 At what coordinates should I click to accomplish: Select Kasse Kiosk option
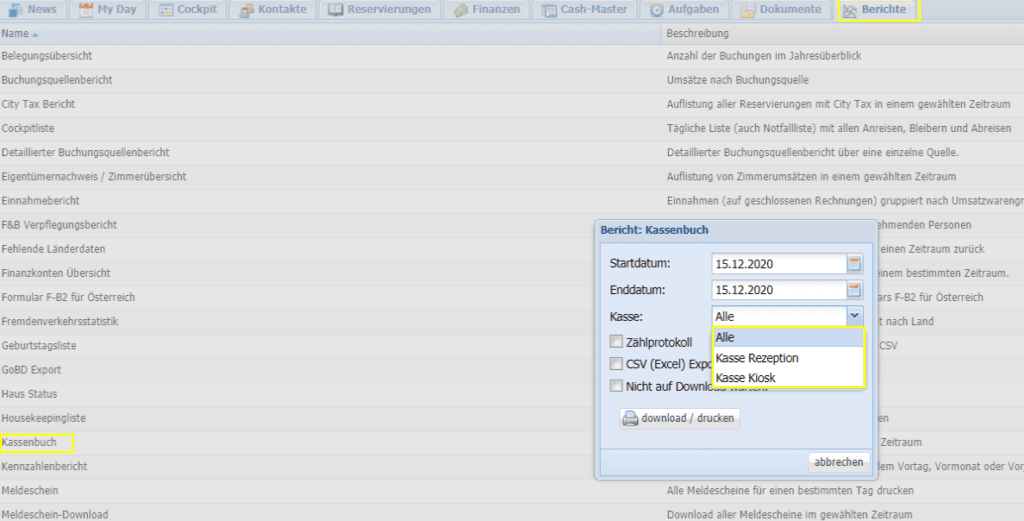click(x=746, y=377)
